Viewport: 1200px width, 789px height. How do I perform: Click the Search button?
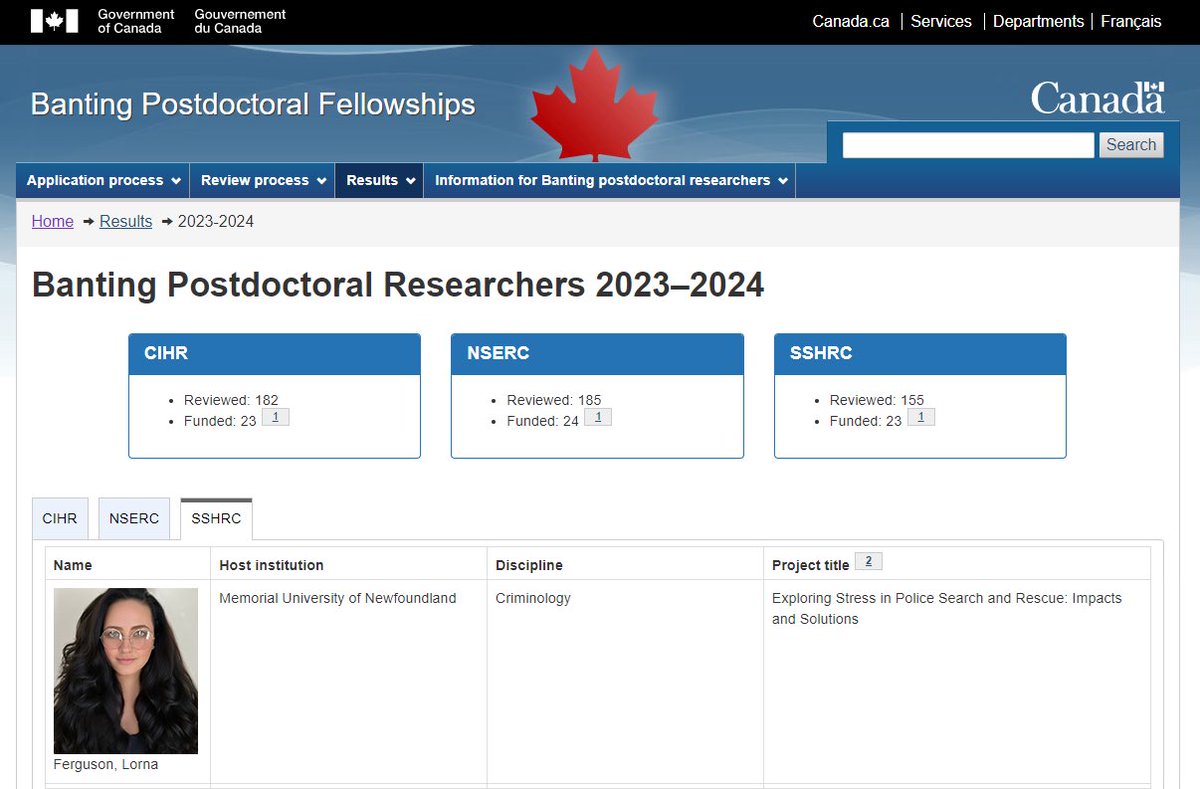pyautogui.click(x=1131, y=145)
